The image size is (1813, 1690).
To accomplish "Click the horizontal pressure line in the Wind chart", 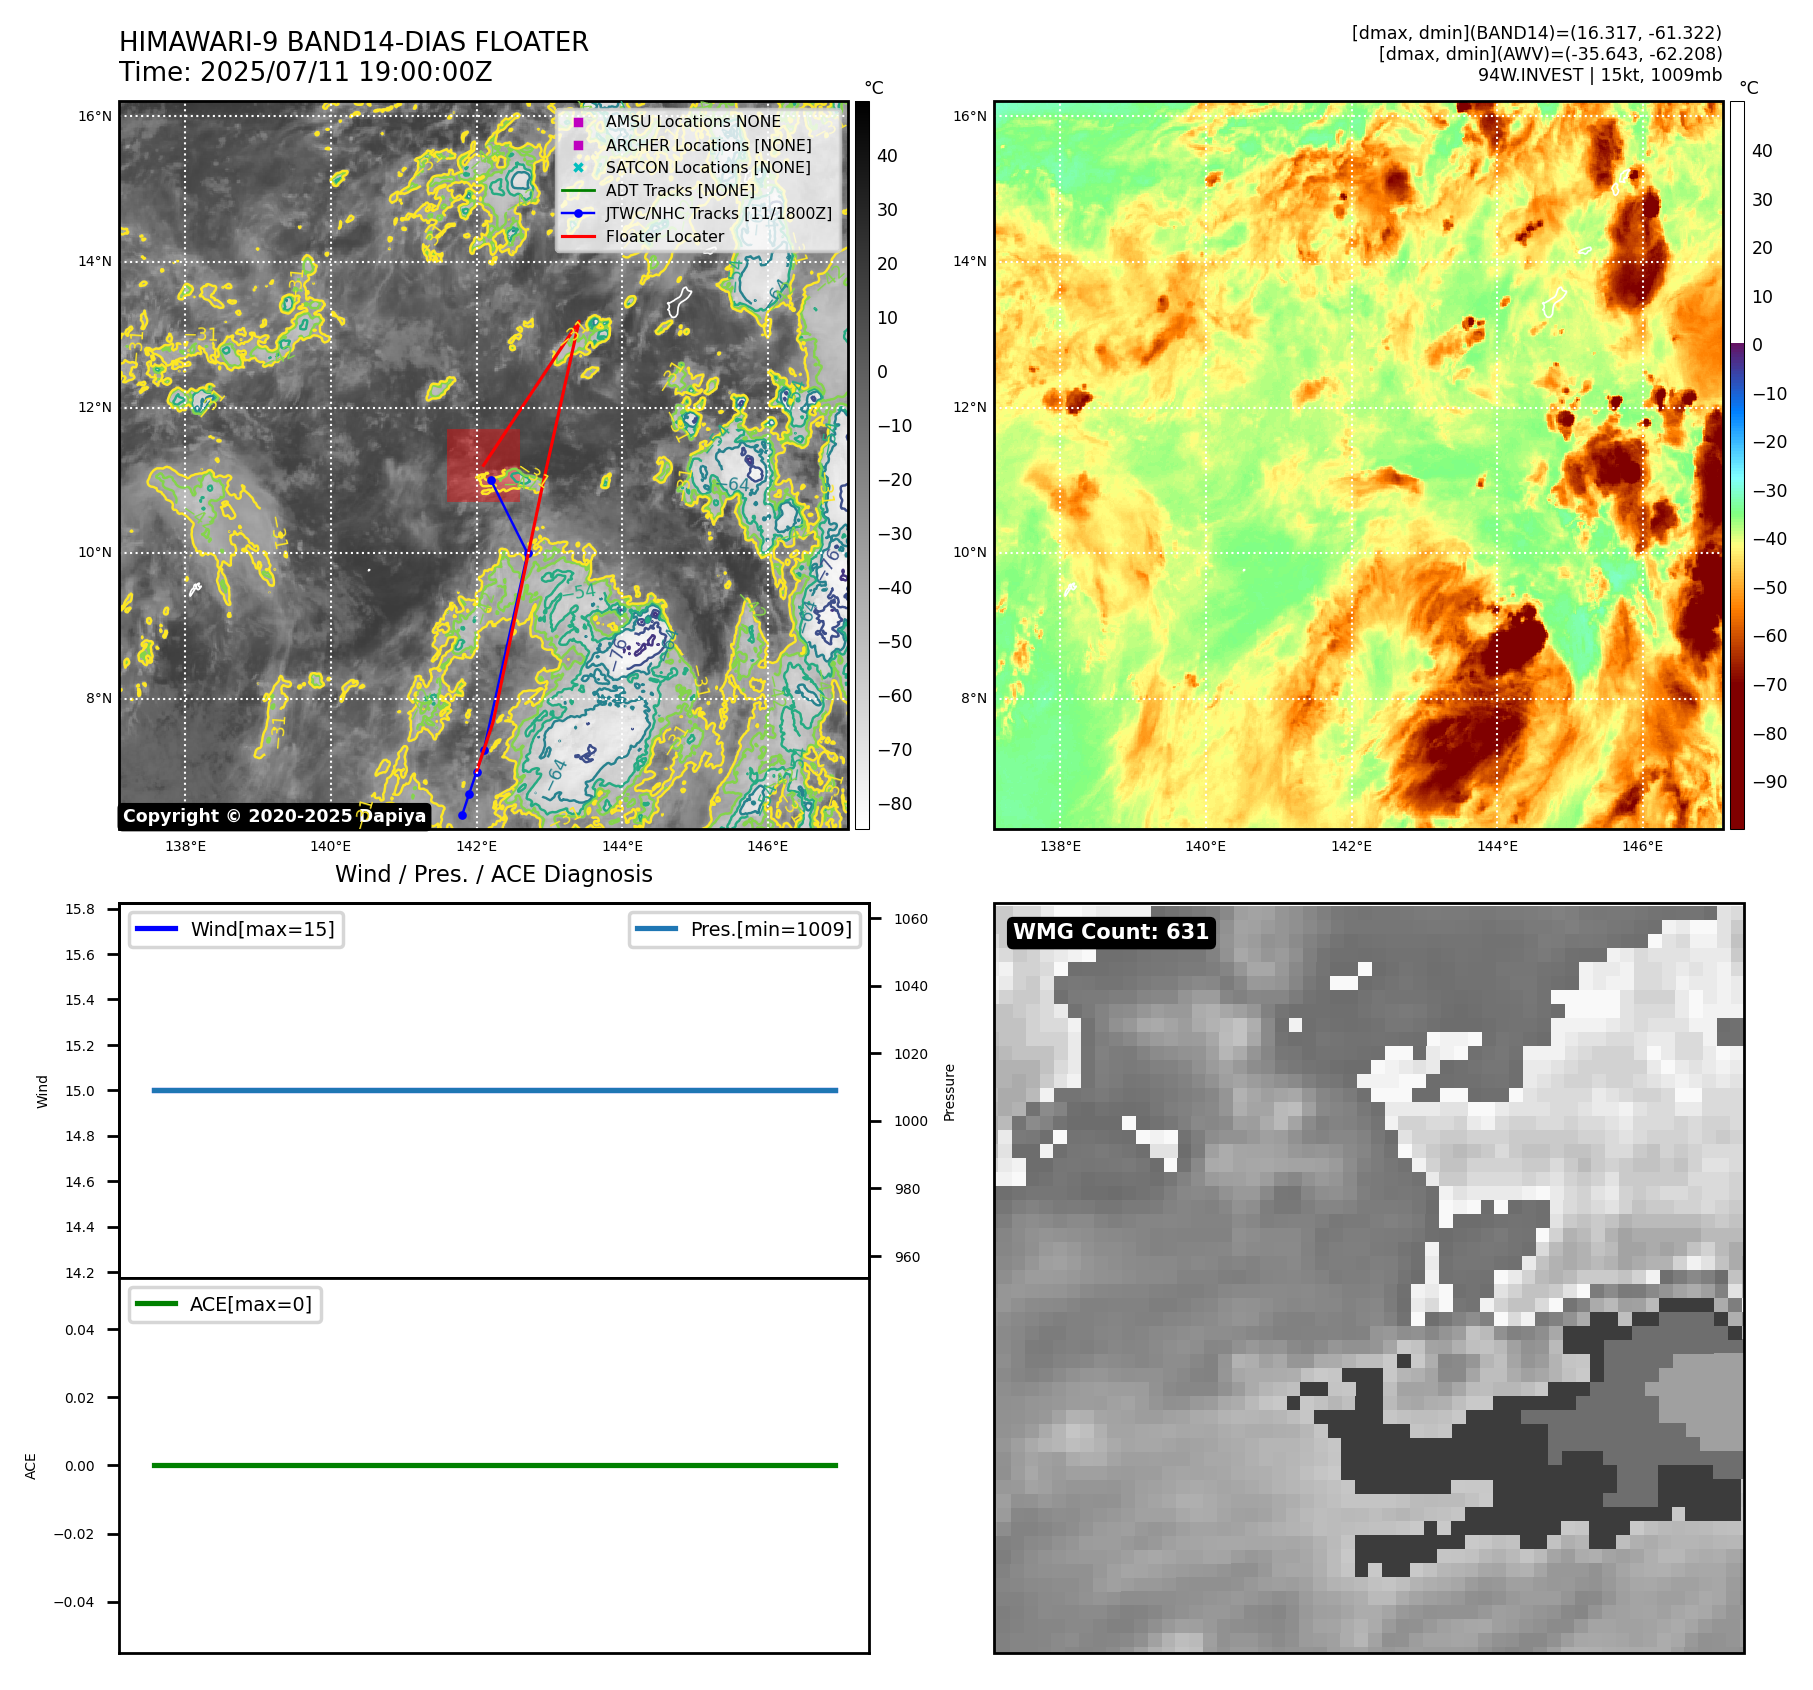I will point(494,1090).
